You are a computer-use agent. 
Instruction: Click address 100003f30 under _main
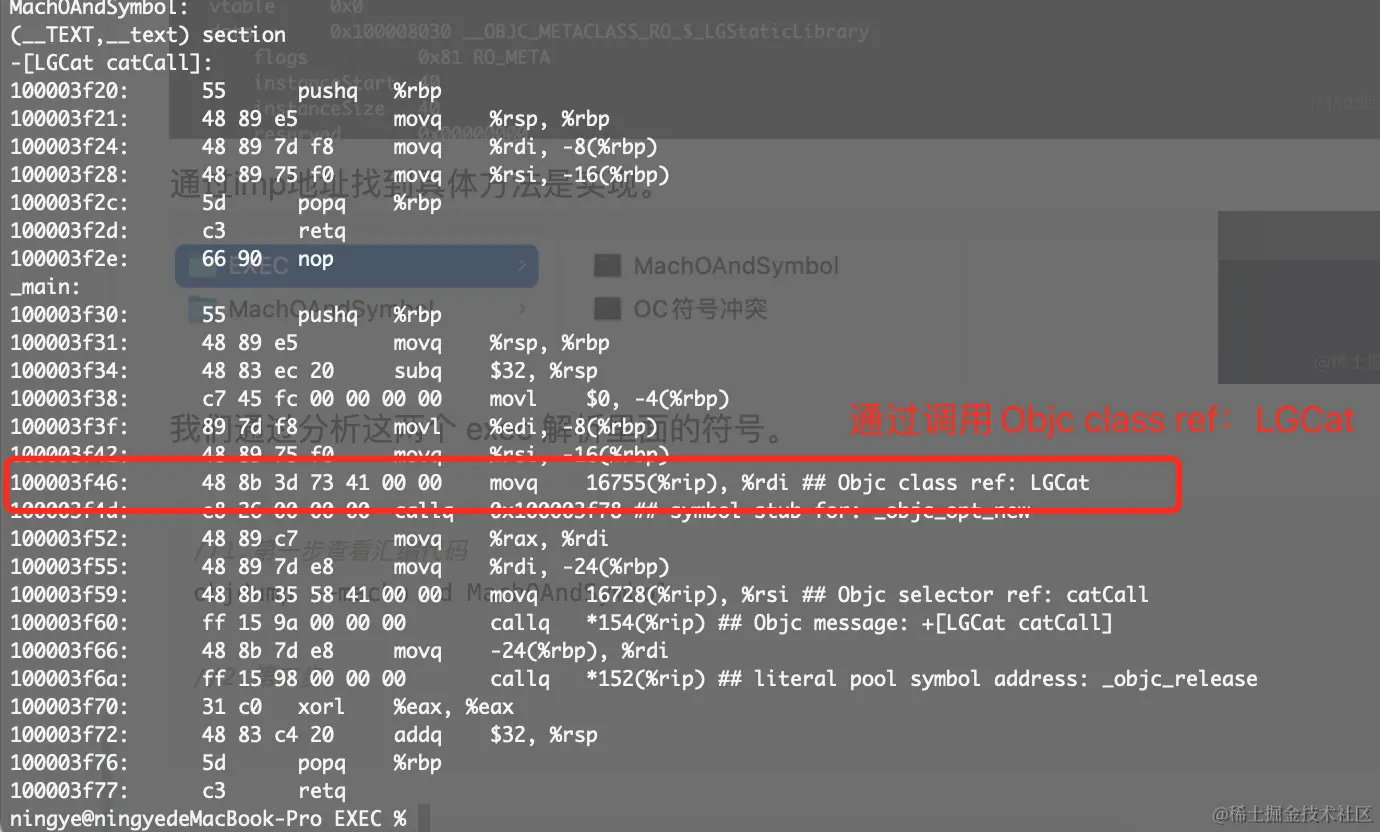pyautogui.click(x=69, y=315)
